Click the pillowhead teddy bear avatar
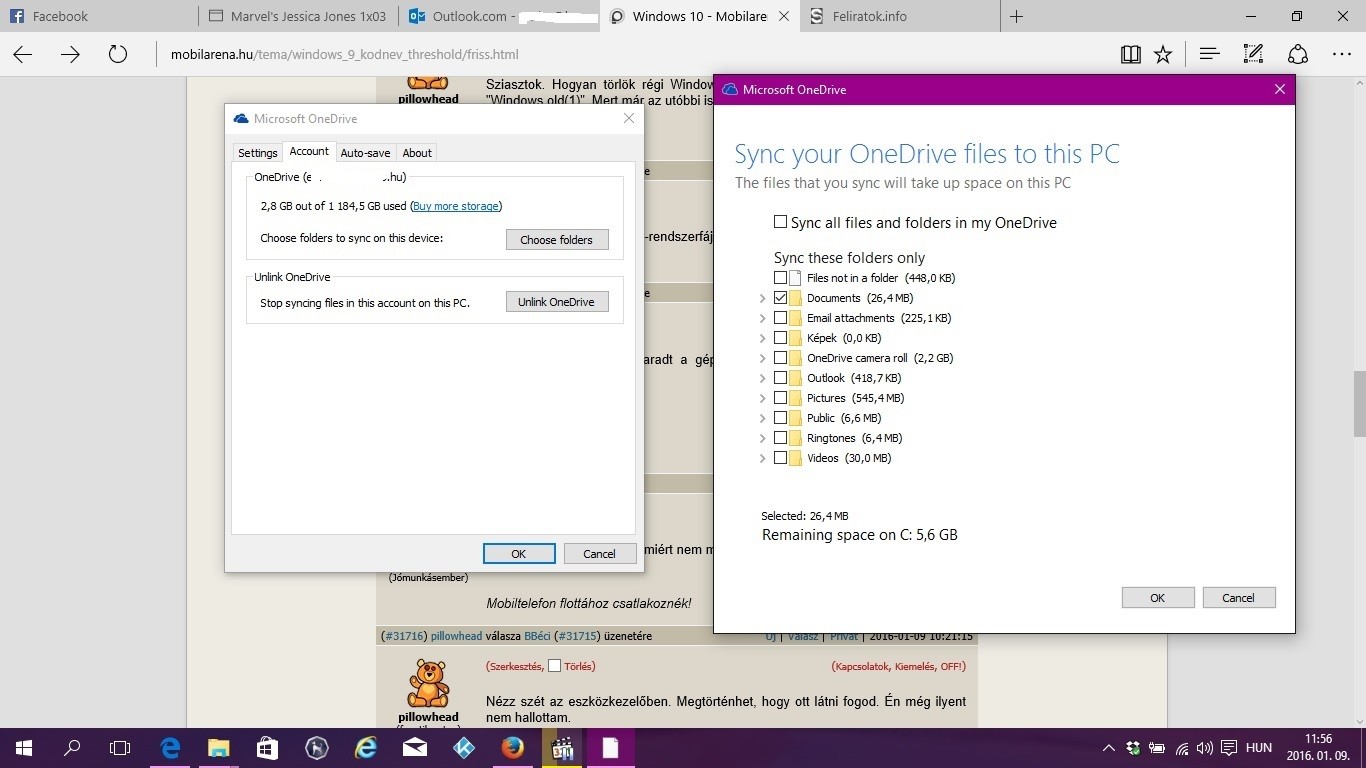 (428, 683)
